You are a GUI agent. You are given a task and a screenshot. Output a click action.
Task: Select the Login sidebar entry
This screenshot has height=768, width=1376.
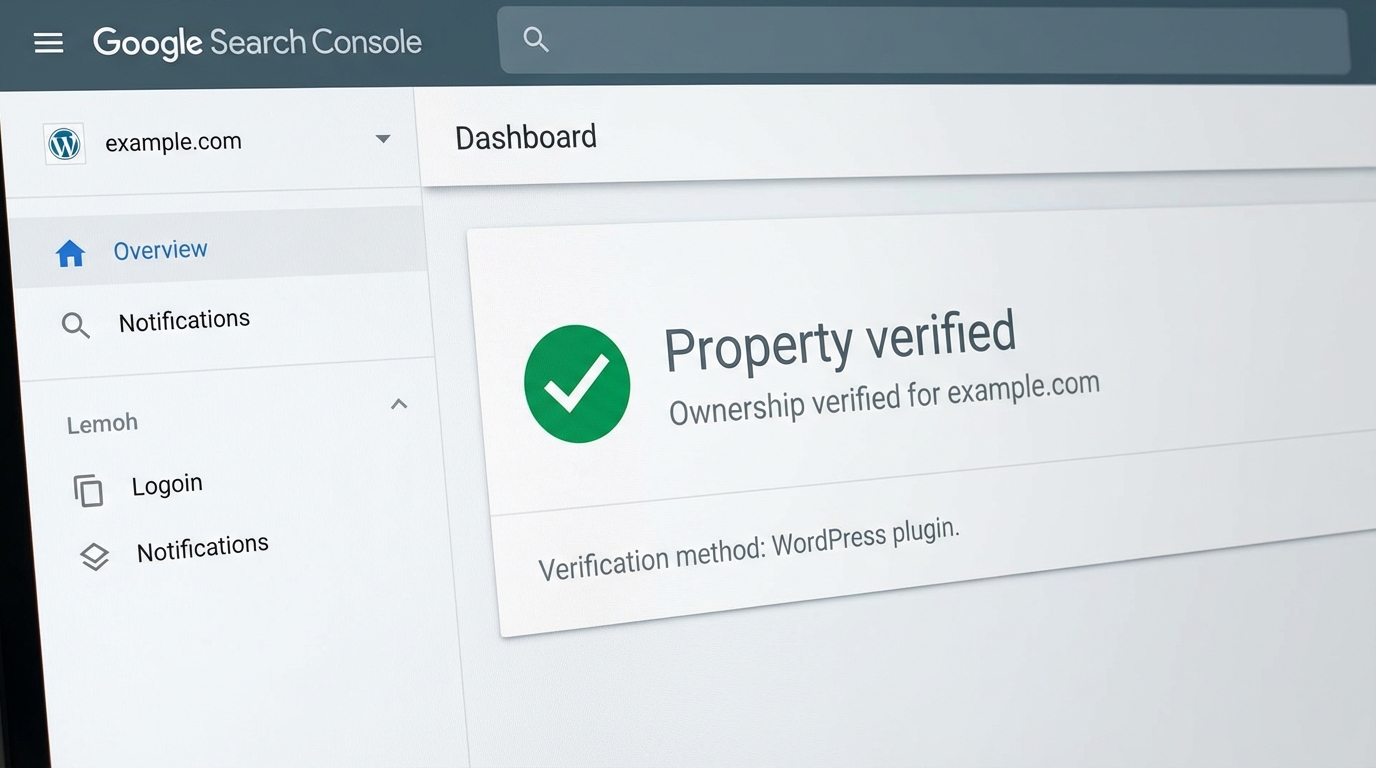pos(166,484)
